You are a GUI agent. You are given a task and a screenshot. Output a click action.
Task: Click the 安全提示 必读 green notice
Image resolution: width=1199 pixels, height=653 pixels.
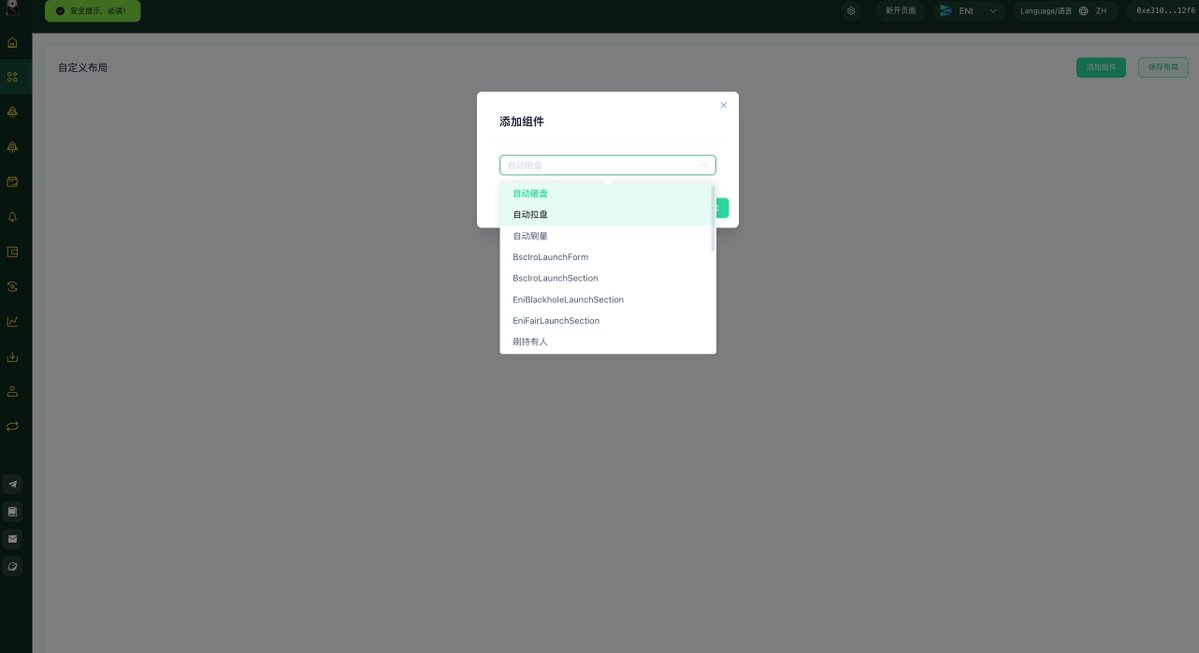point(93,11)
